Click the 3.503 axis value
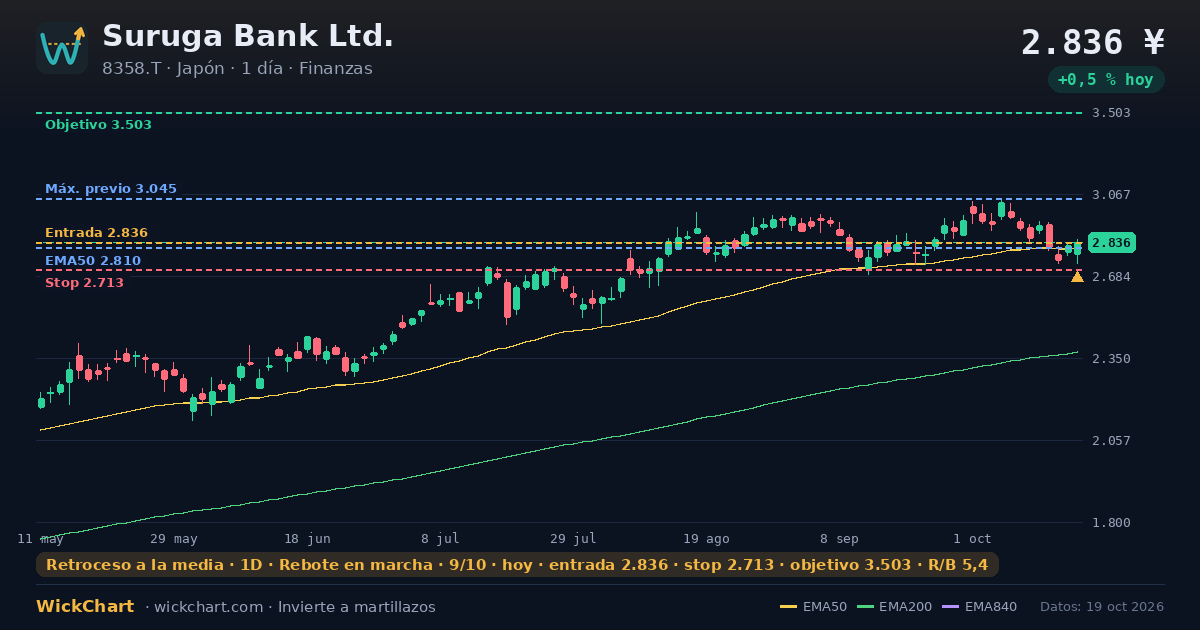Screen dimensions: 1200x630 (1111, 113)
